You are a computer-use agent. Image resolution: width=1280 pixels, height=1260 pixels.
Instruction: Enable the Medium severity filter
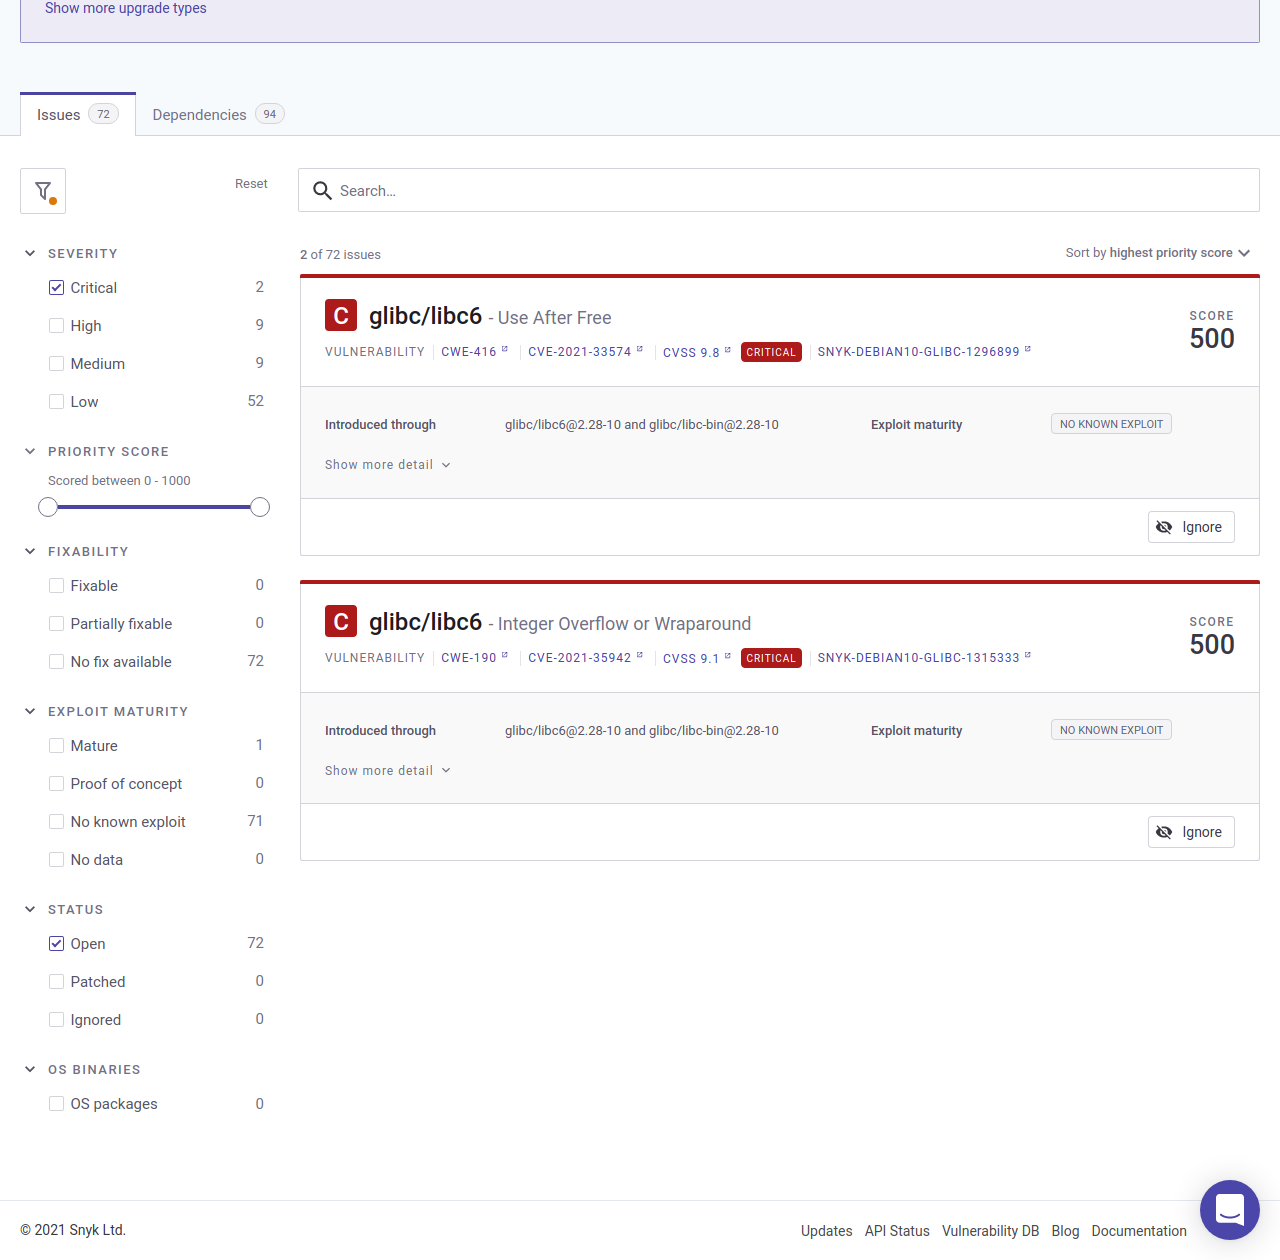(57, 364)
